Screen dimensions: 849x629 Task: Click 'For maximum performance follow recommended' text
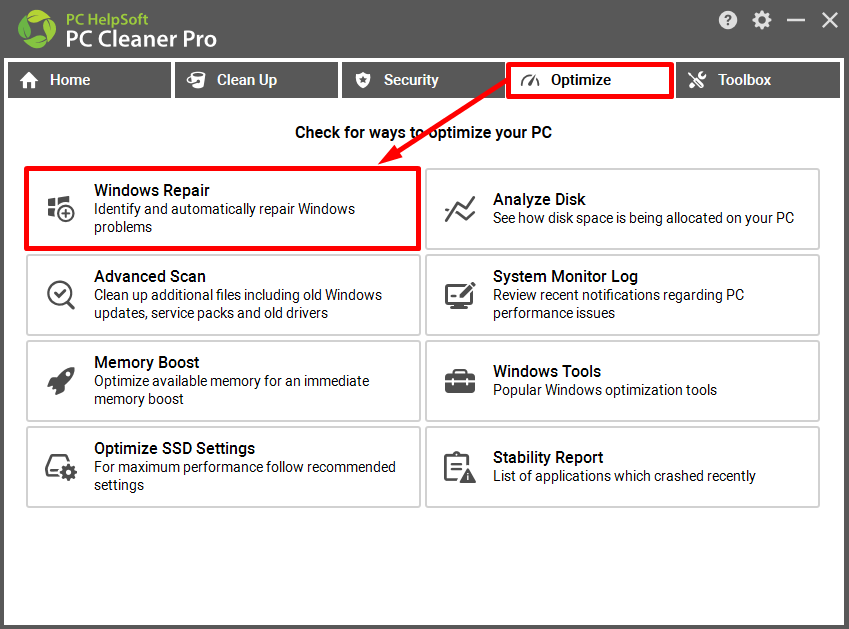coord(245,467)
